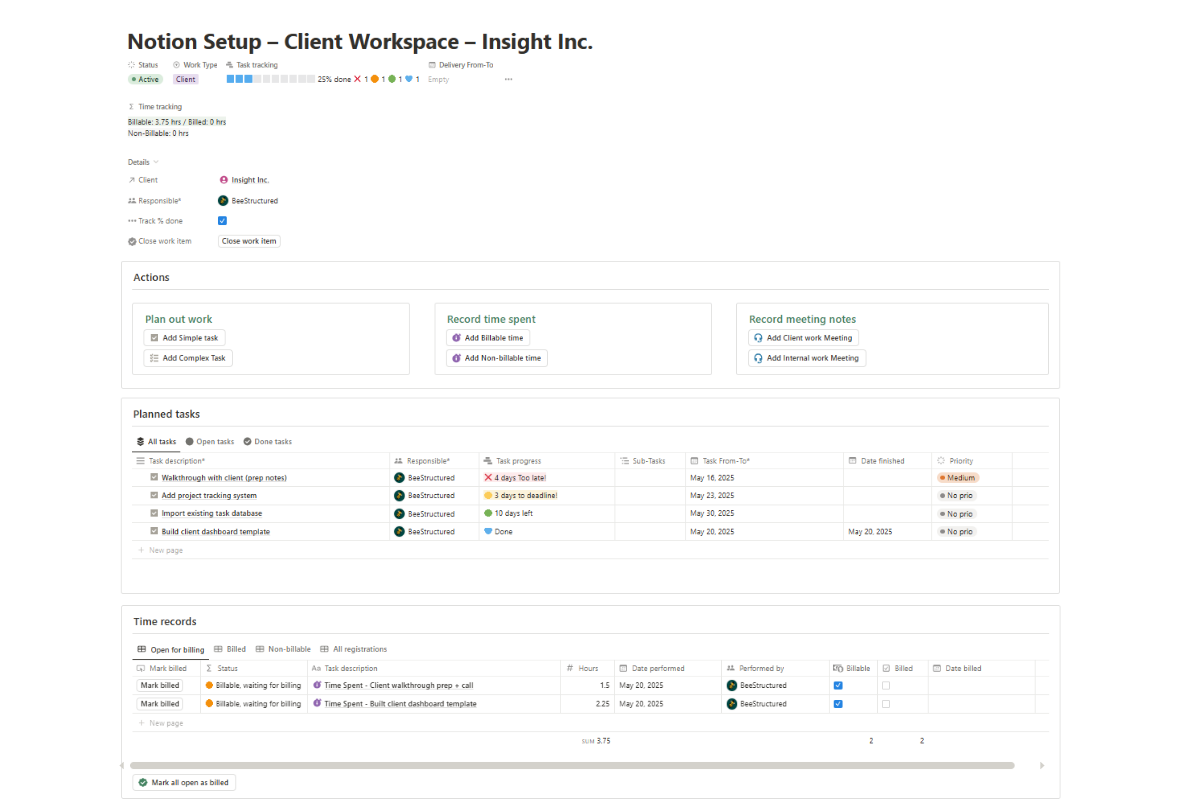The width and height of the screenshot is (1200, 800).
Task: Click the checklist icon on Add Complex Task
Action: 154,358
